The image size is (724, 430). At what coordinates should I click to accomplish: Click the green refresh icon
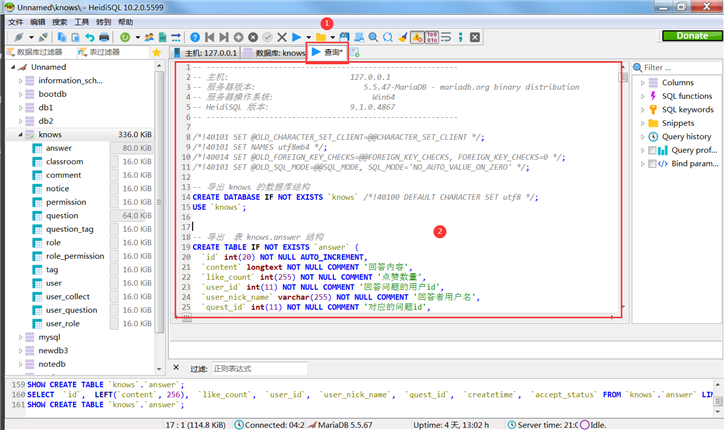tap(125, 37)
